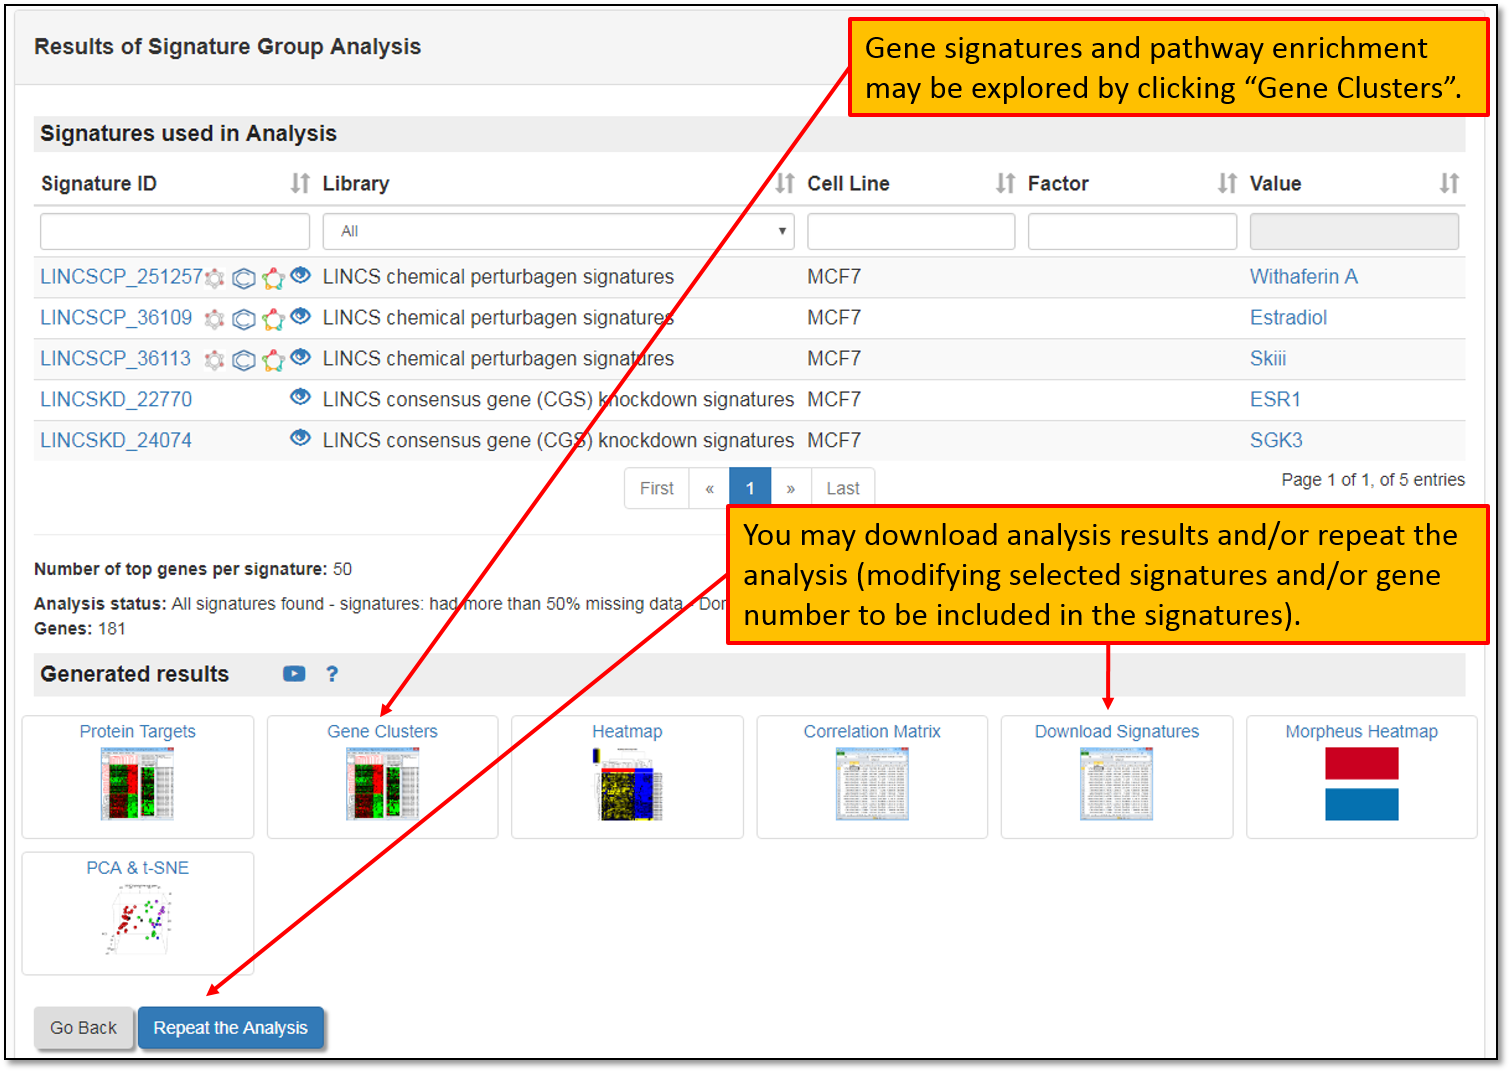Viewport: 1511px width, 1073px height.
Task: Toggle the eye icon for LINCSKD_24074
Action: (300, 438)
